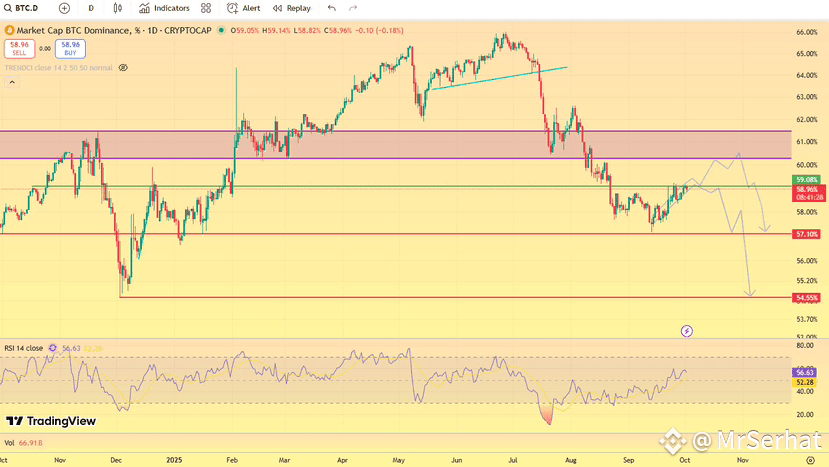
Task: Open the TradingView logo link
Action: 51,421
